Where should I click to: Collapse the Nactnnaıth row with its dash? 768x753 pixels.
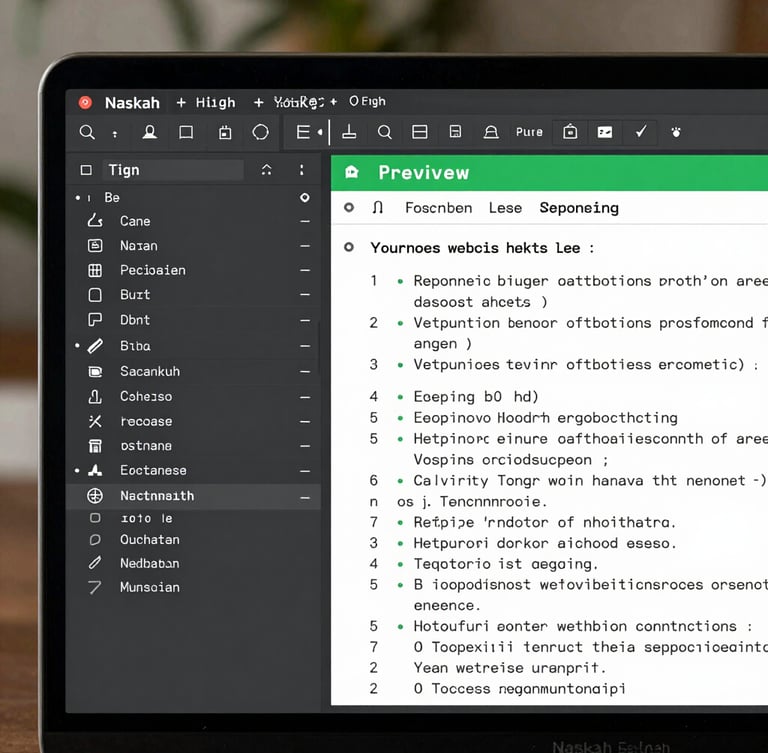(x=305, y=498)
